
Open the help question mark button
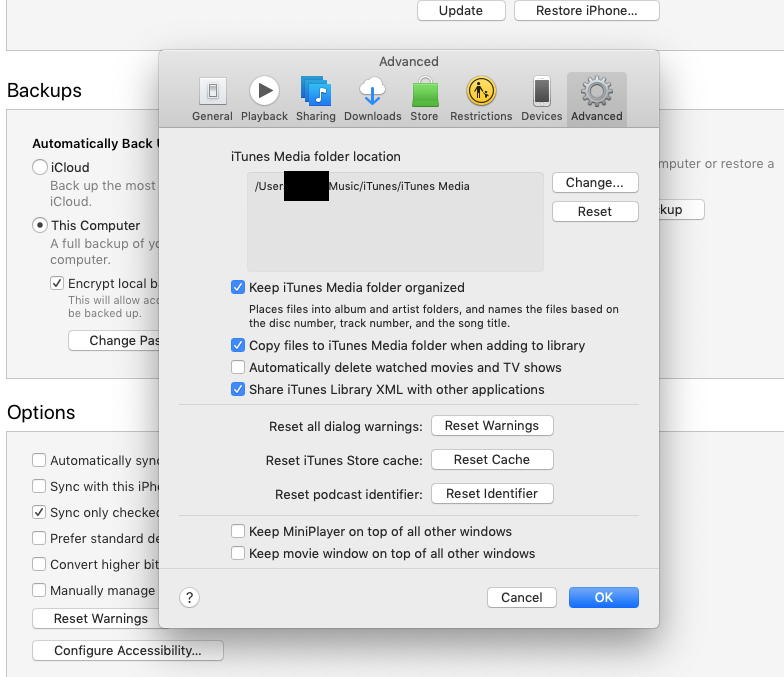coord(190,598)
